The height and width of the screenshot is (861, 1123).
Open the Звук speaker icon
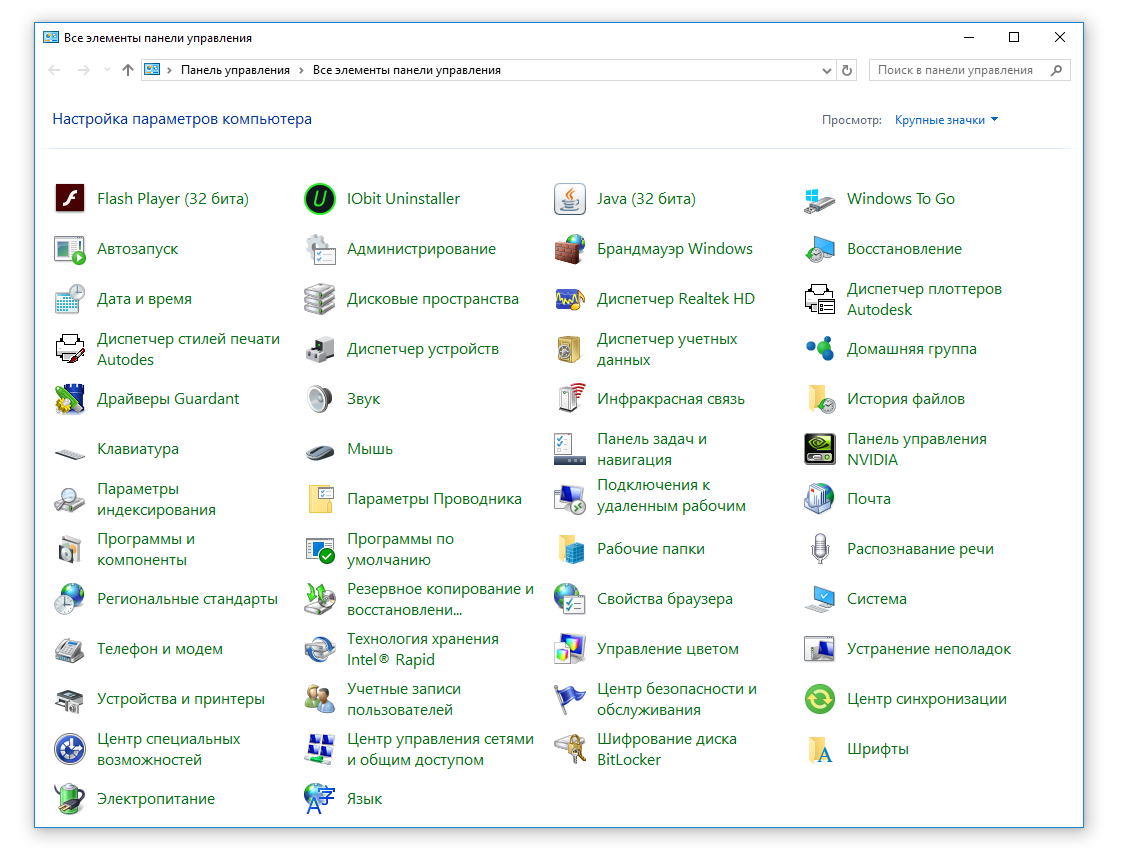coord(320,399)
